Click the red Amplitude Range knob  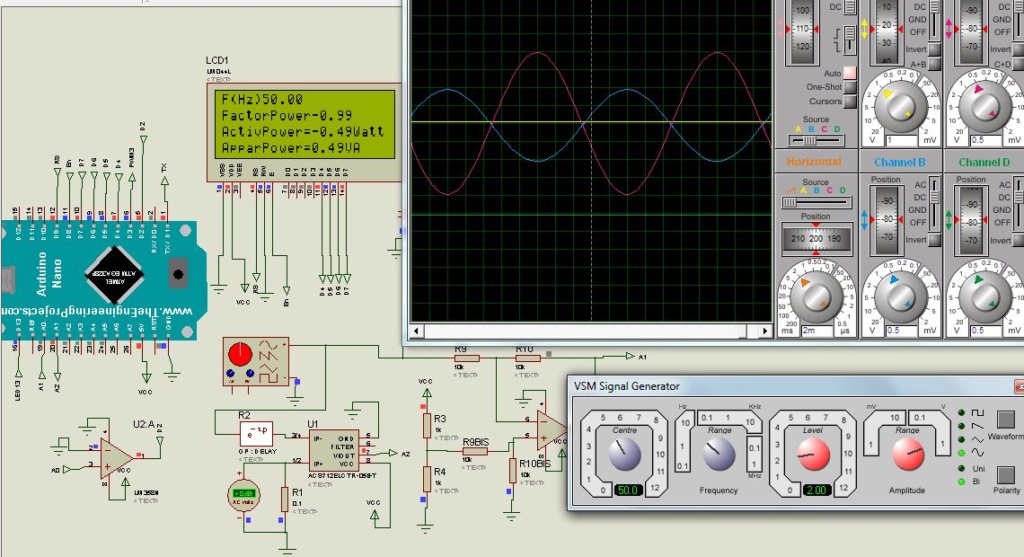point(908,454)
